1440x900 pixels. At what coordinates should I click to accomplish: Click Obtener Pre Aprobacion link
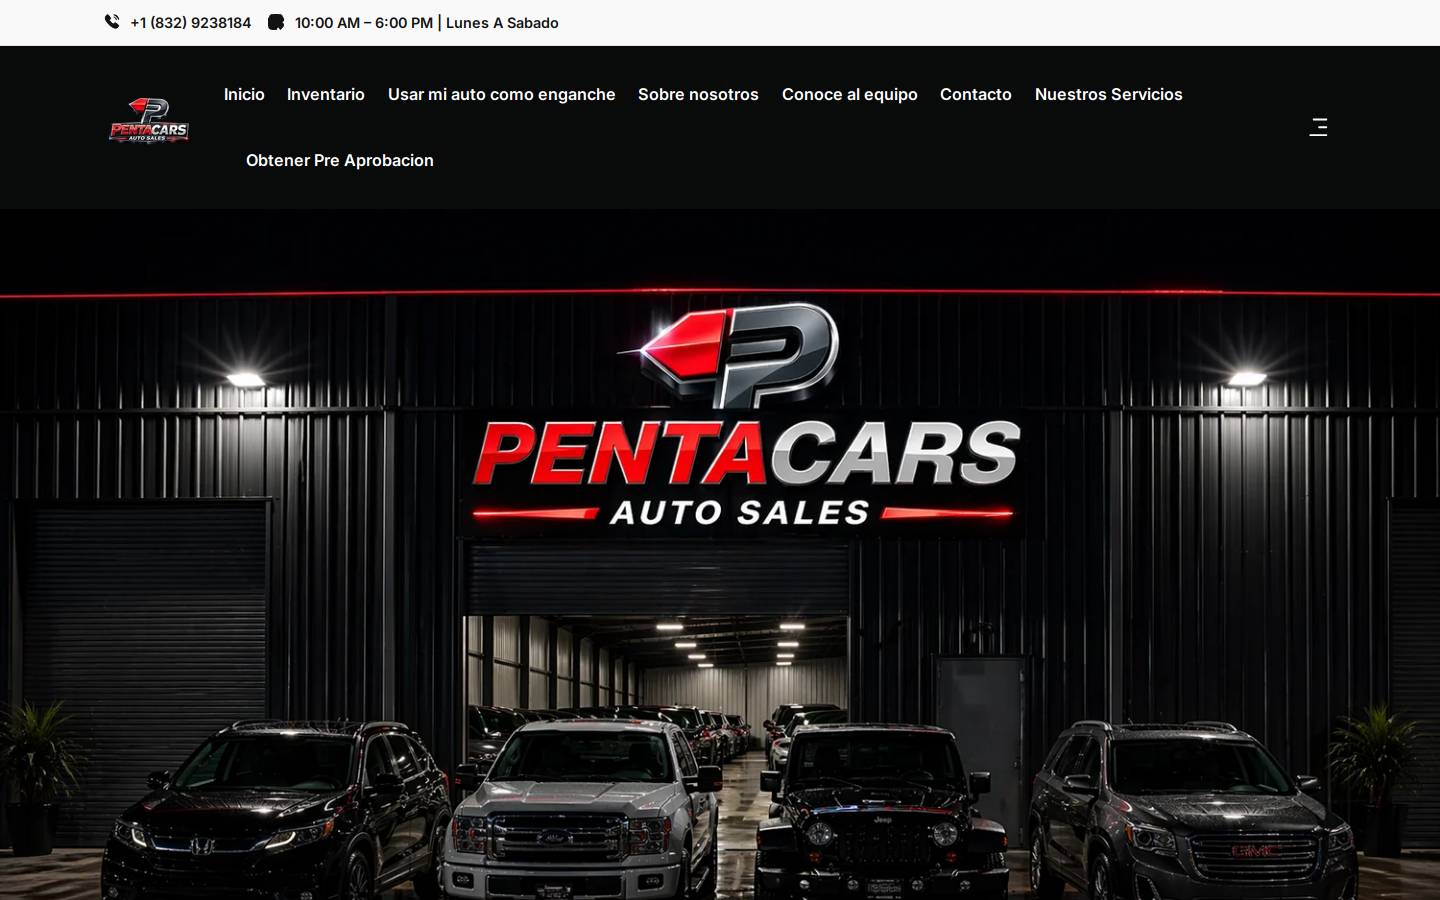[x=340, y=160]
